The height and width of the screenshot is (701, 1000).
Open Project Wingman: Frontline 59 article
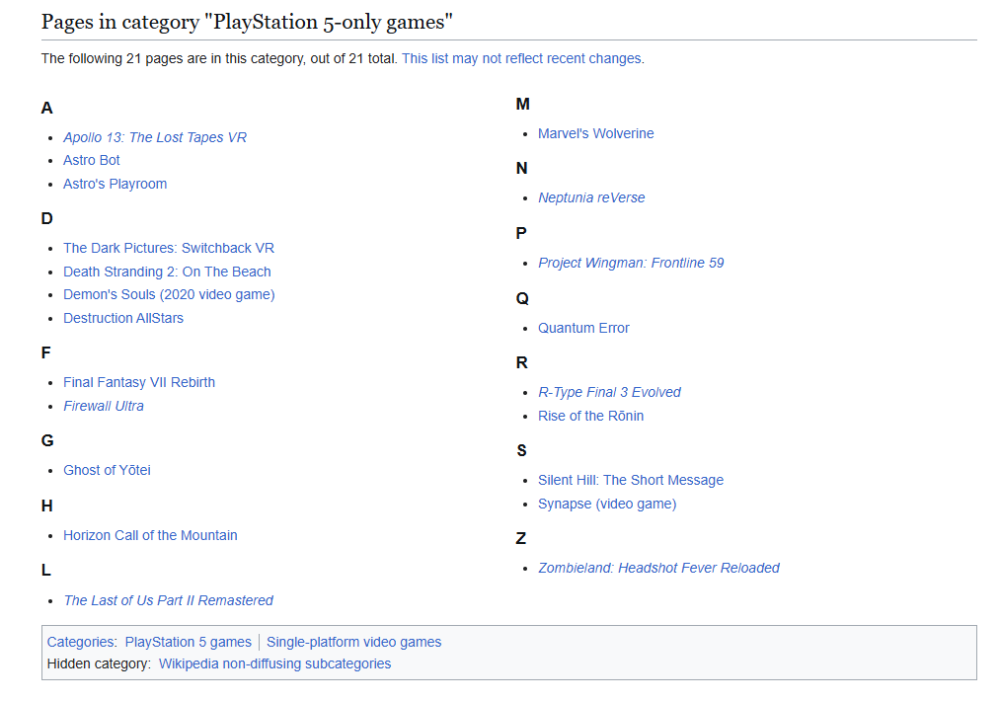click(x=631, y=262)
